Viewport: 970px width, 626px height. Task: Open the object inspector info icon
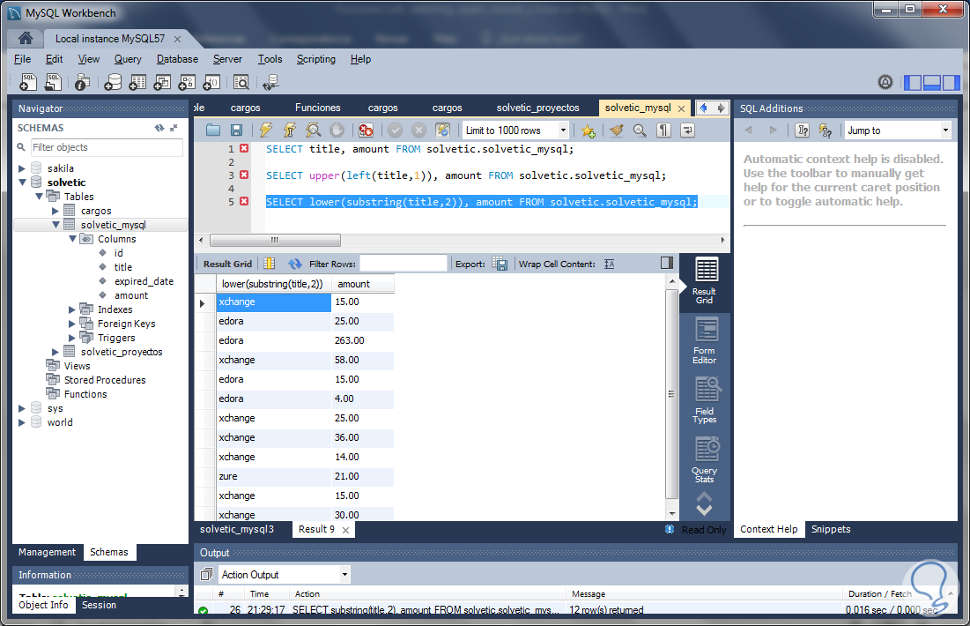(x=82, y=82)
